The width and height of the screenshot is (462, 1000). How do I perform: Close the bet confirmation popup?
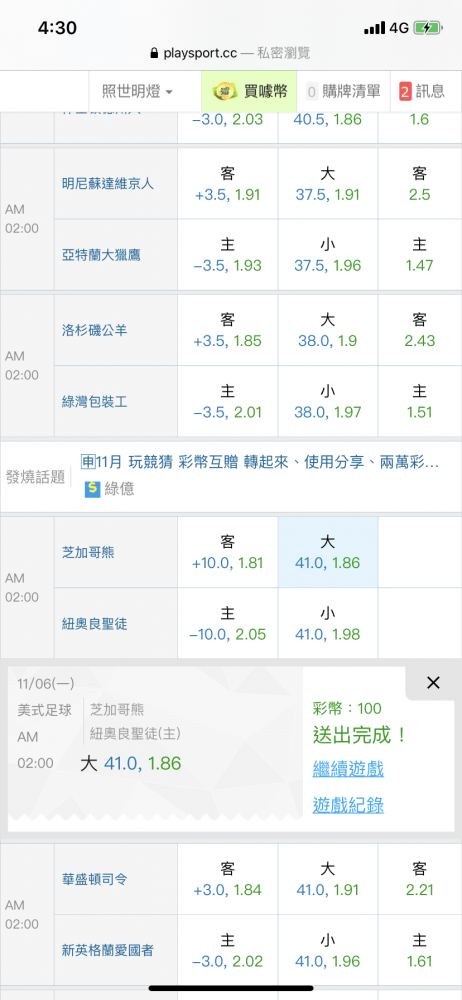tap(433, 683)
